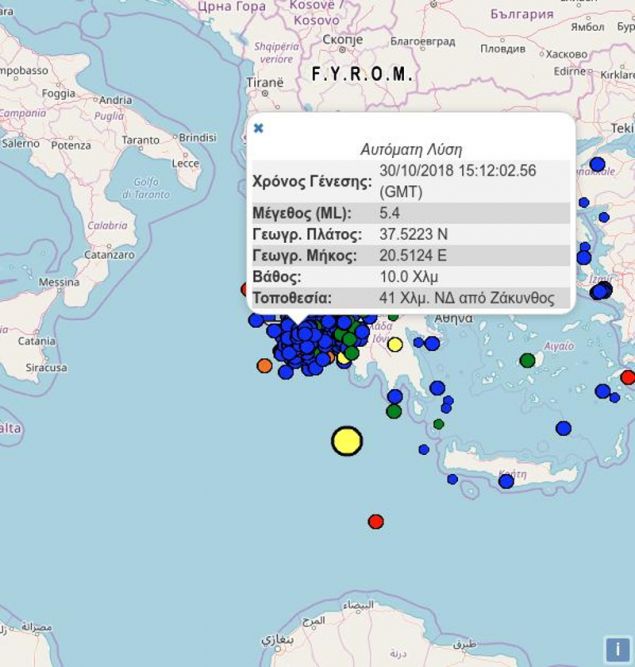Click the small yellow marker near Athens

pyautogui.click(x=395, y=345)
